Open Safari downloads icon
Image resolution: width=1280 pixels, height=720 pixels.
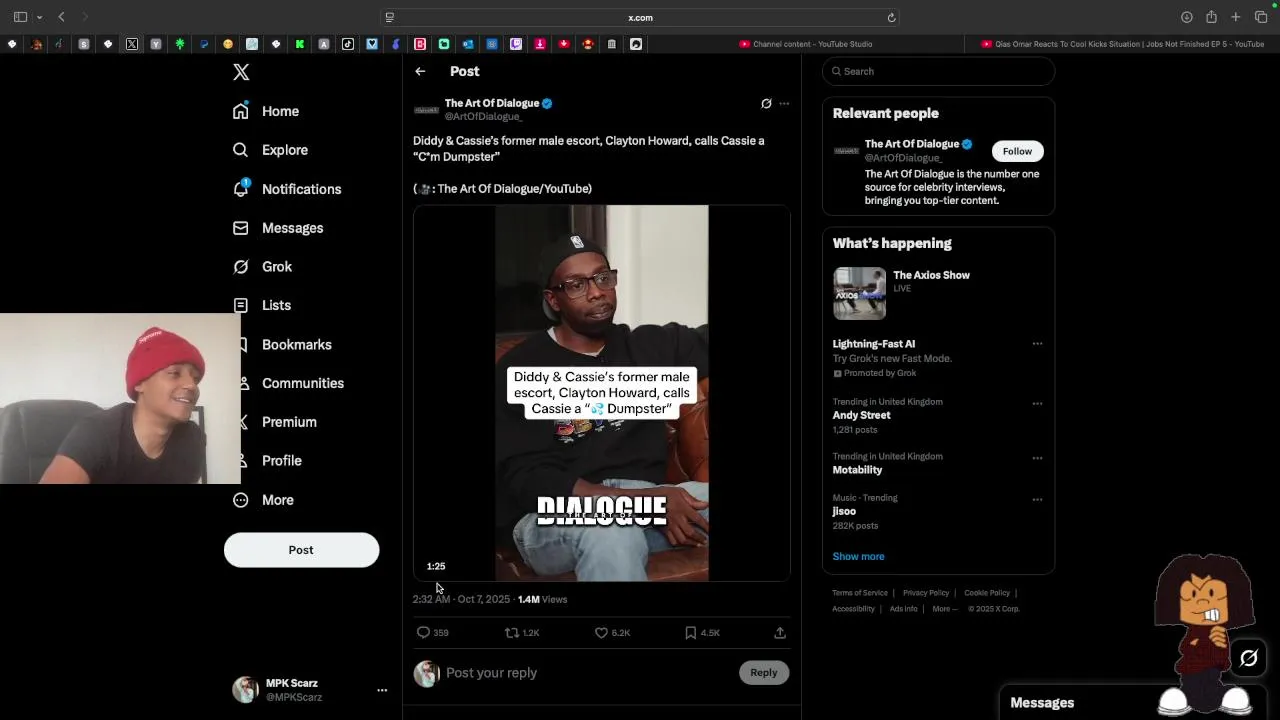1186,17
